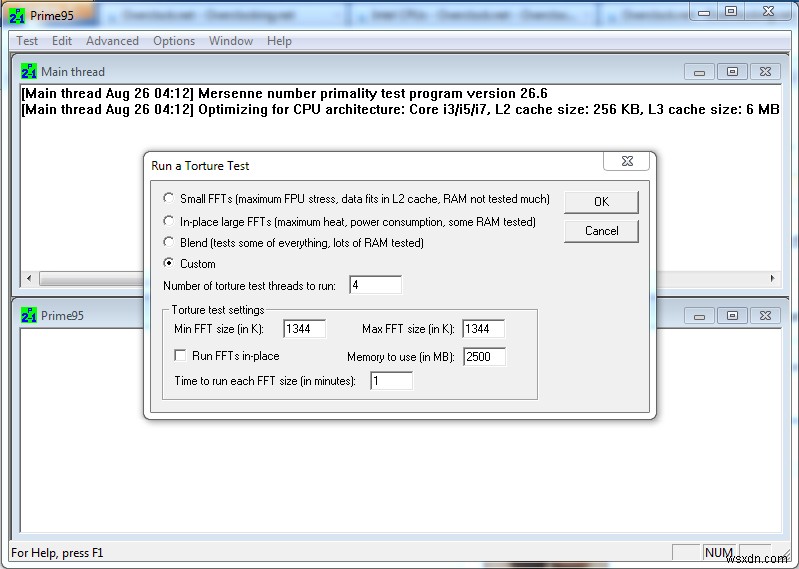This screenshot has height=569, width=799.
Task: Click the 'Mersenne number primality test program' log line
Action: (284, 93)
